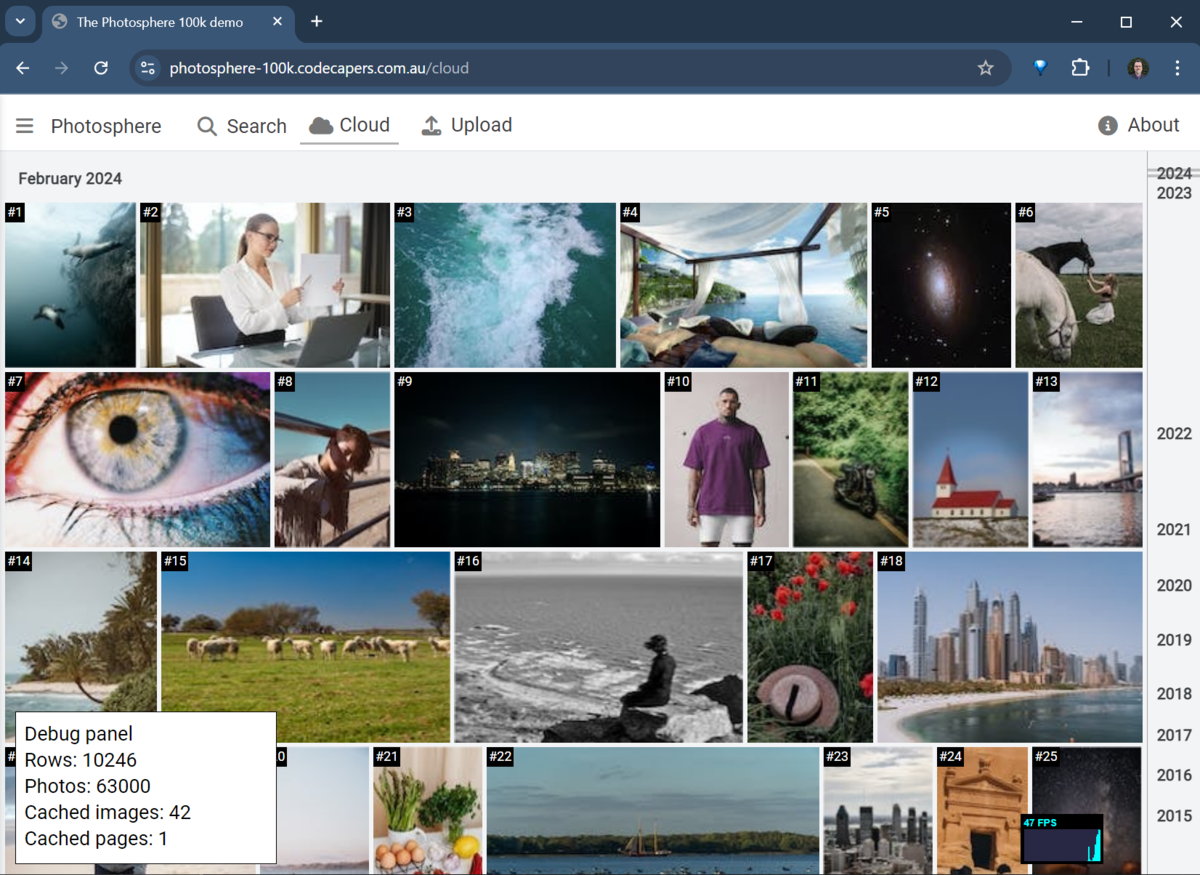Click the Photosphere title link
The image size is (1200, 875).
coord(106,126)
